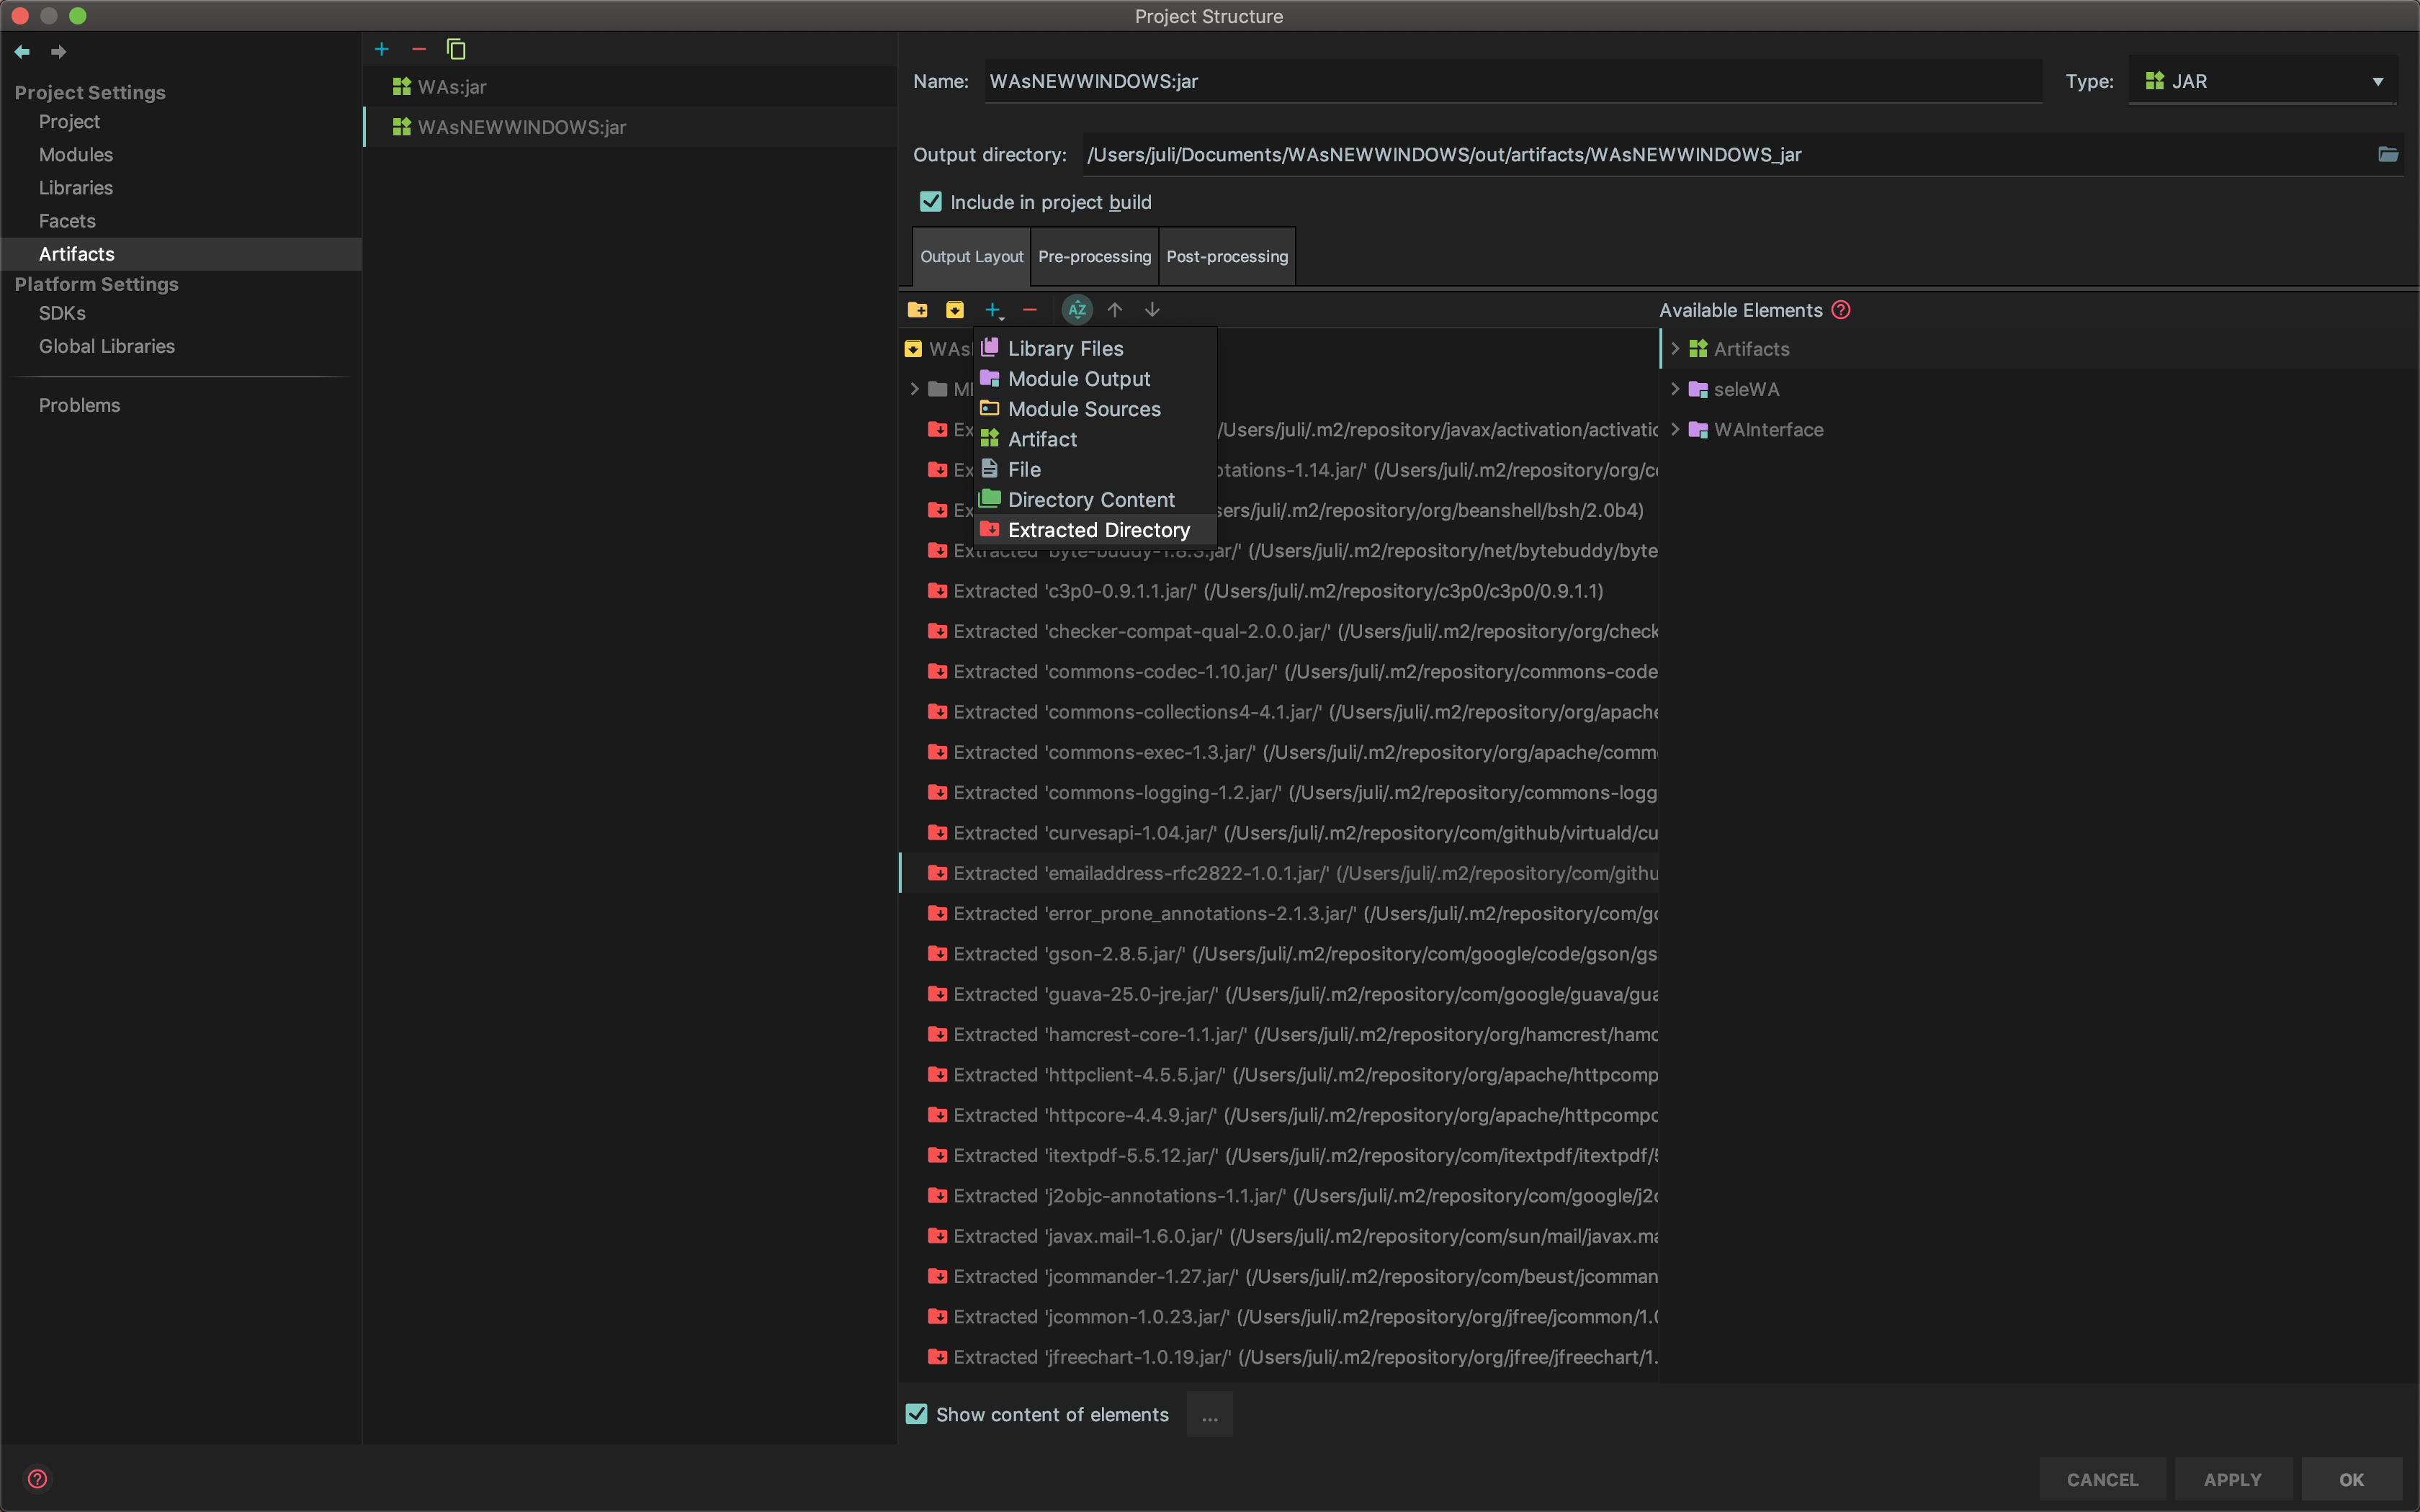Select Extracted 'emailaddress-rfc2822-1.0.1.jar/' row
This screenshot has height=1512, width=2420.
coord(1279,873)
